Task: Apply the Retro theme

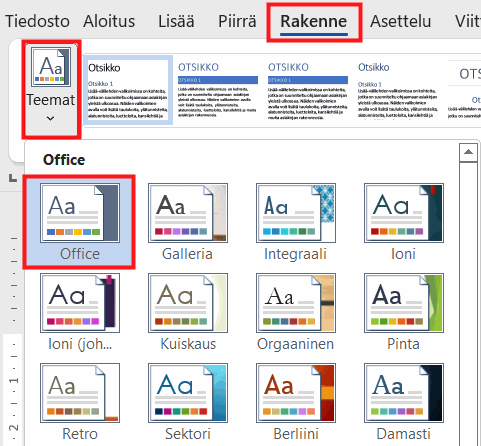Action: (80, 402)
